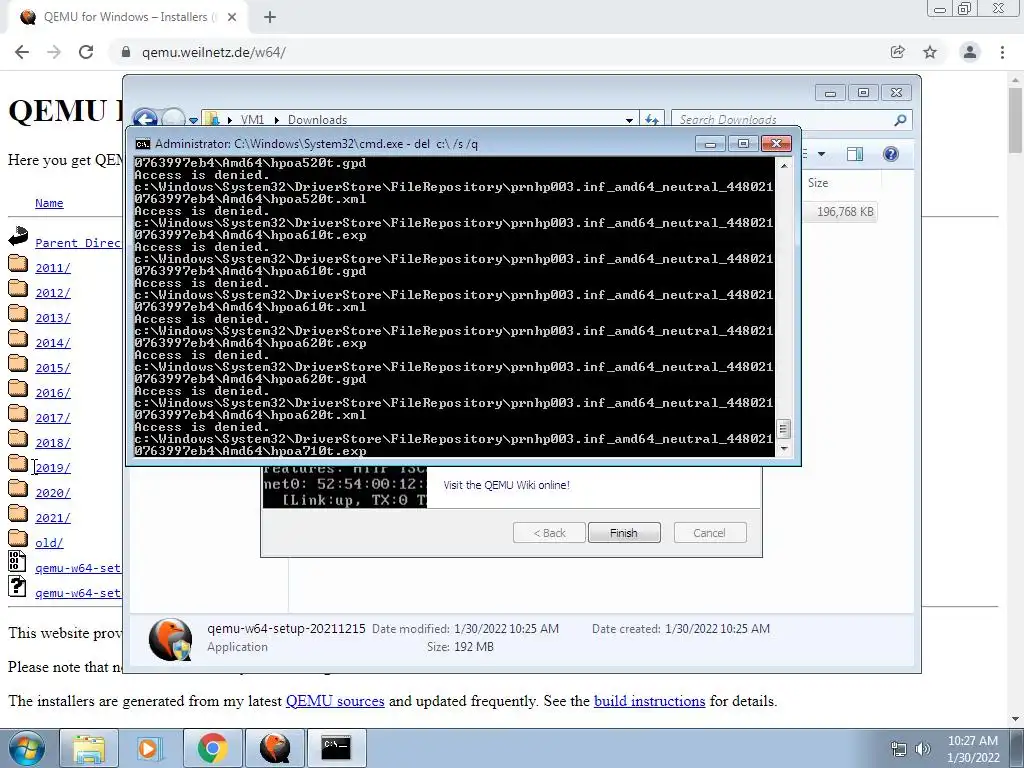Click the unknown-file question mark icon

[17, 586]
